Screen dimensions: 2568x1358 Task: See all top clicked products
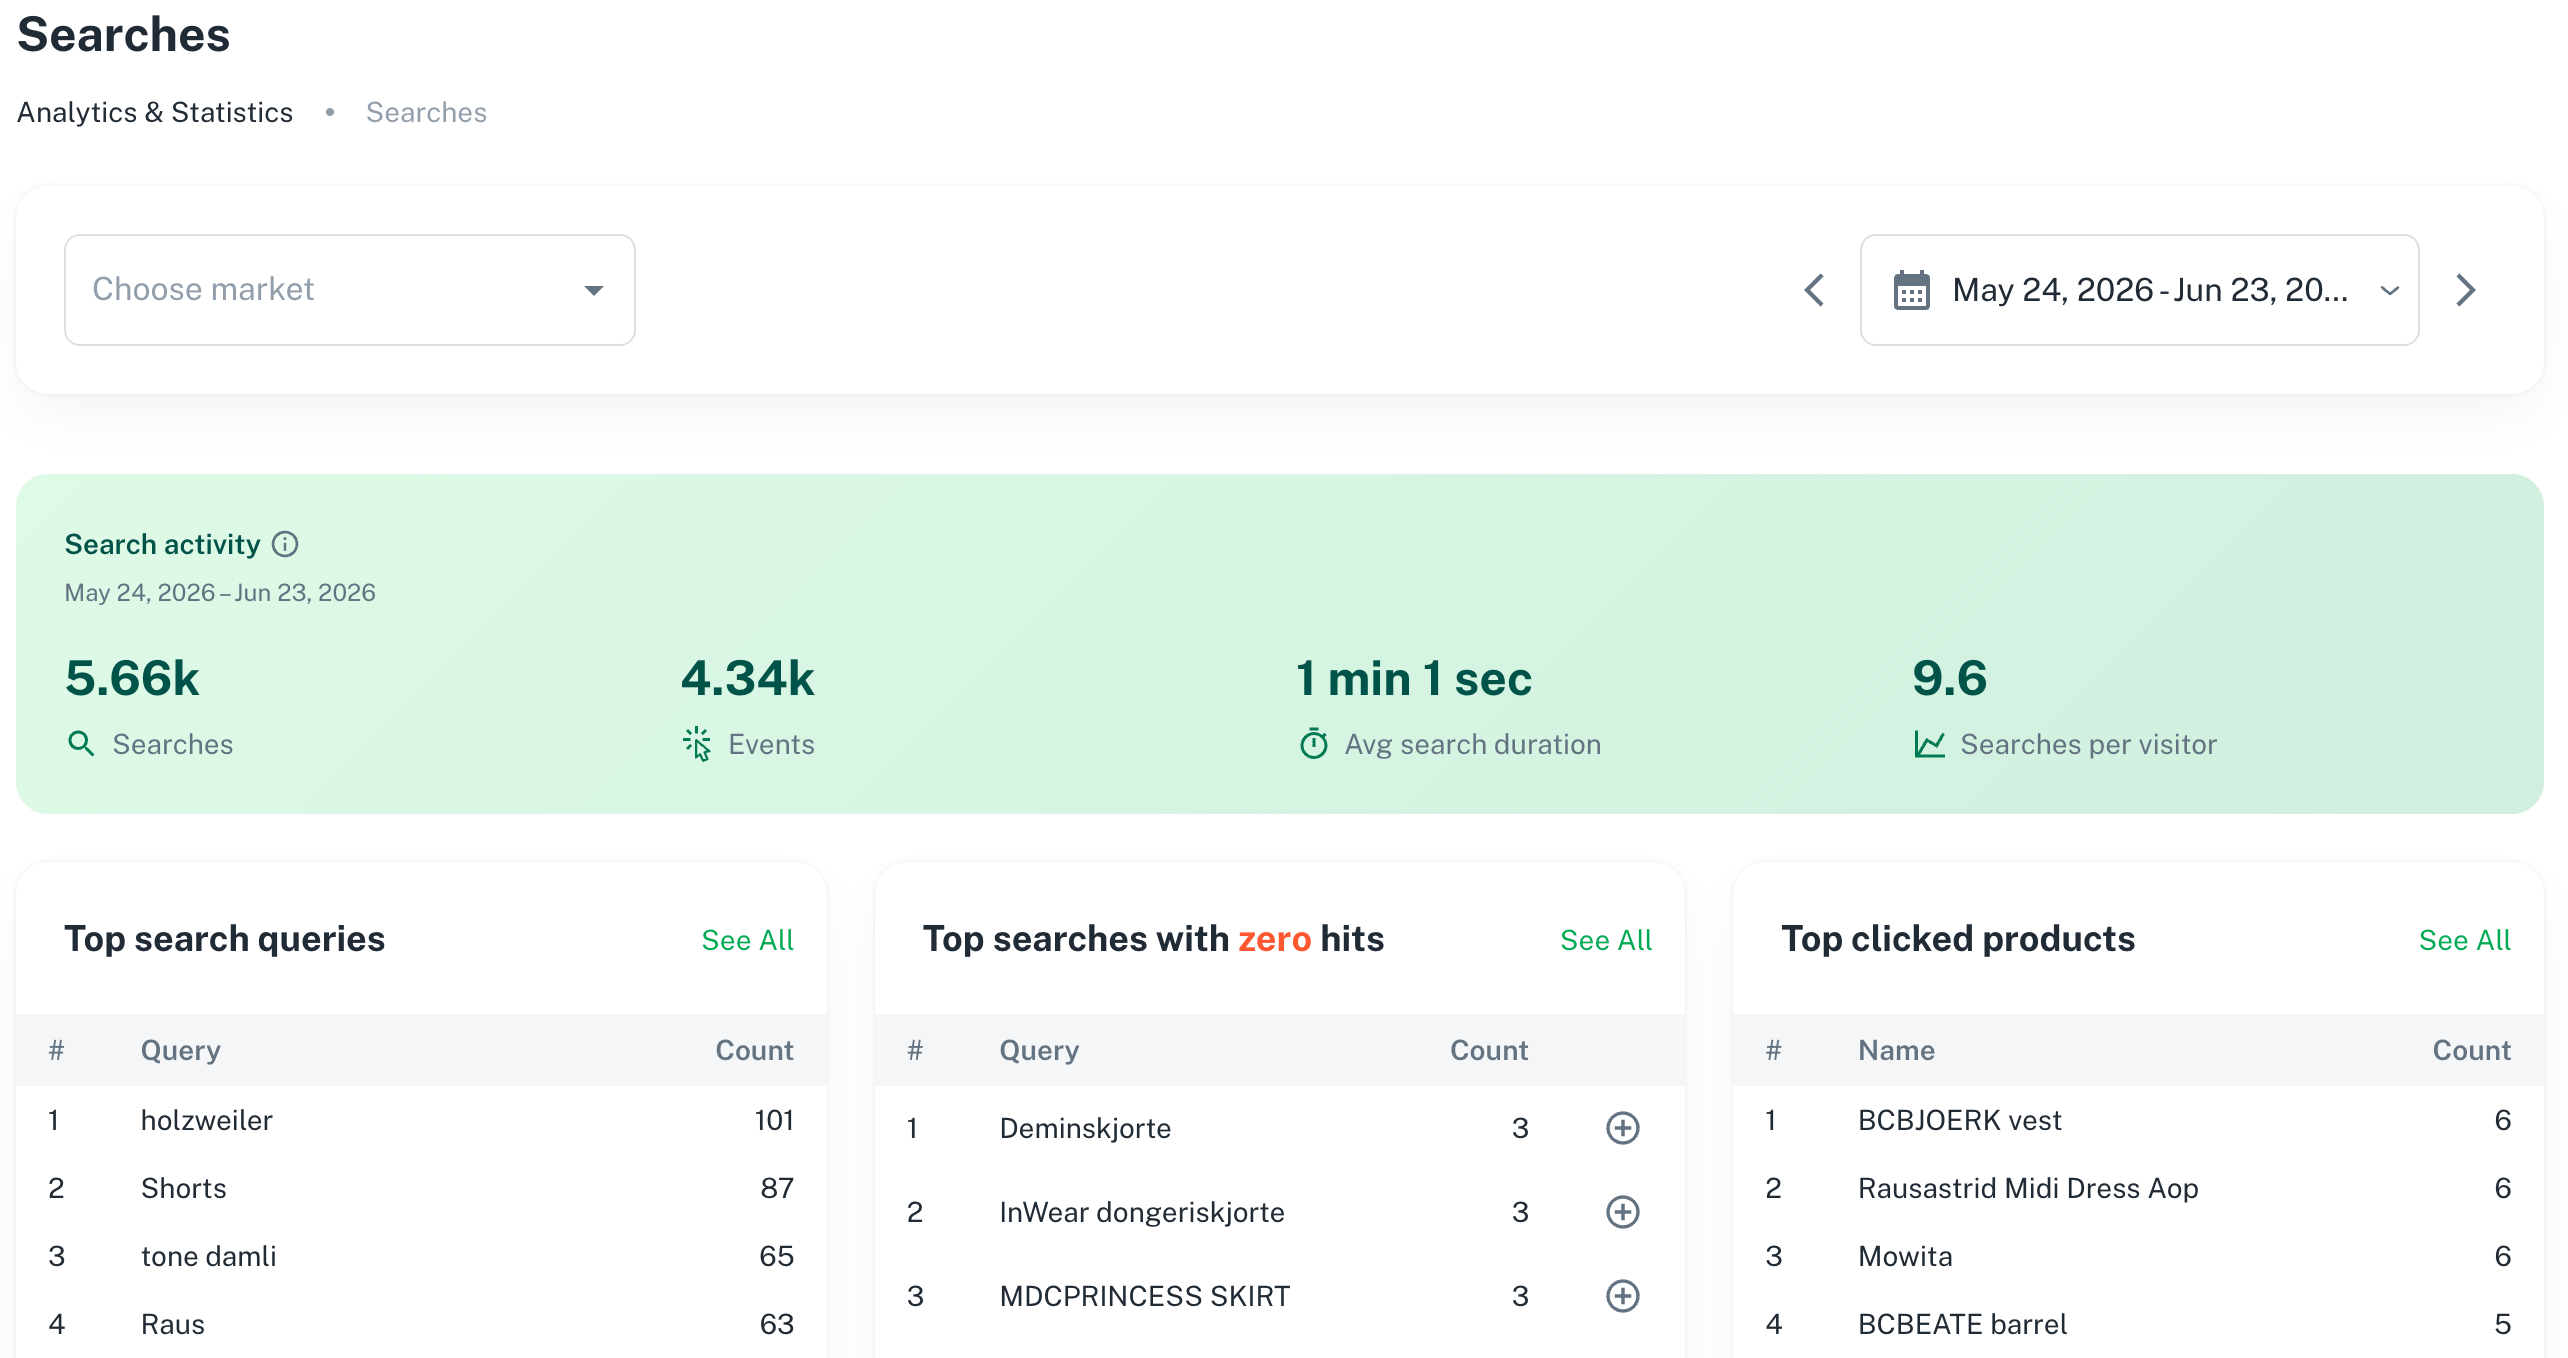pyautogui.click(x=2464, y=940)
